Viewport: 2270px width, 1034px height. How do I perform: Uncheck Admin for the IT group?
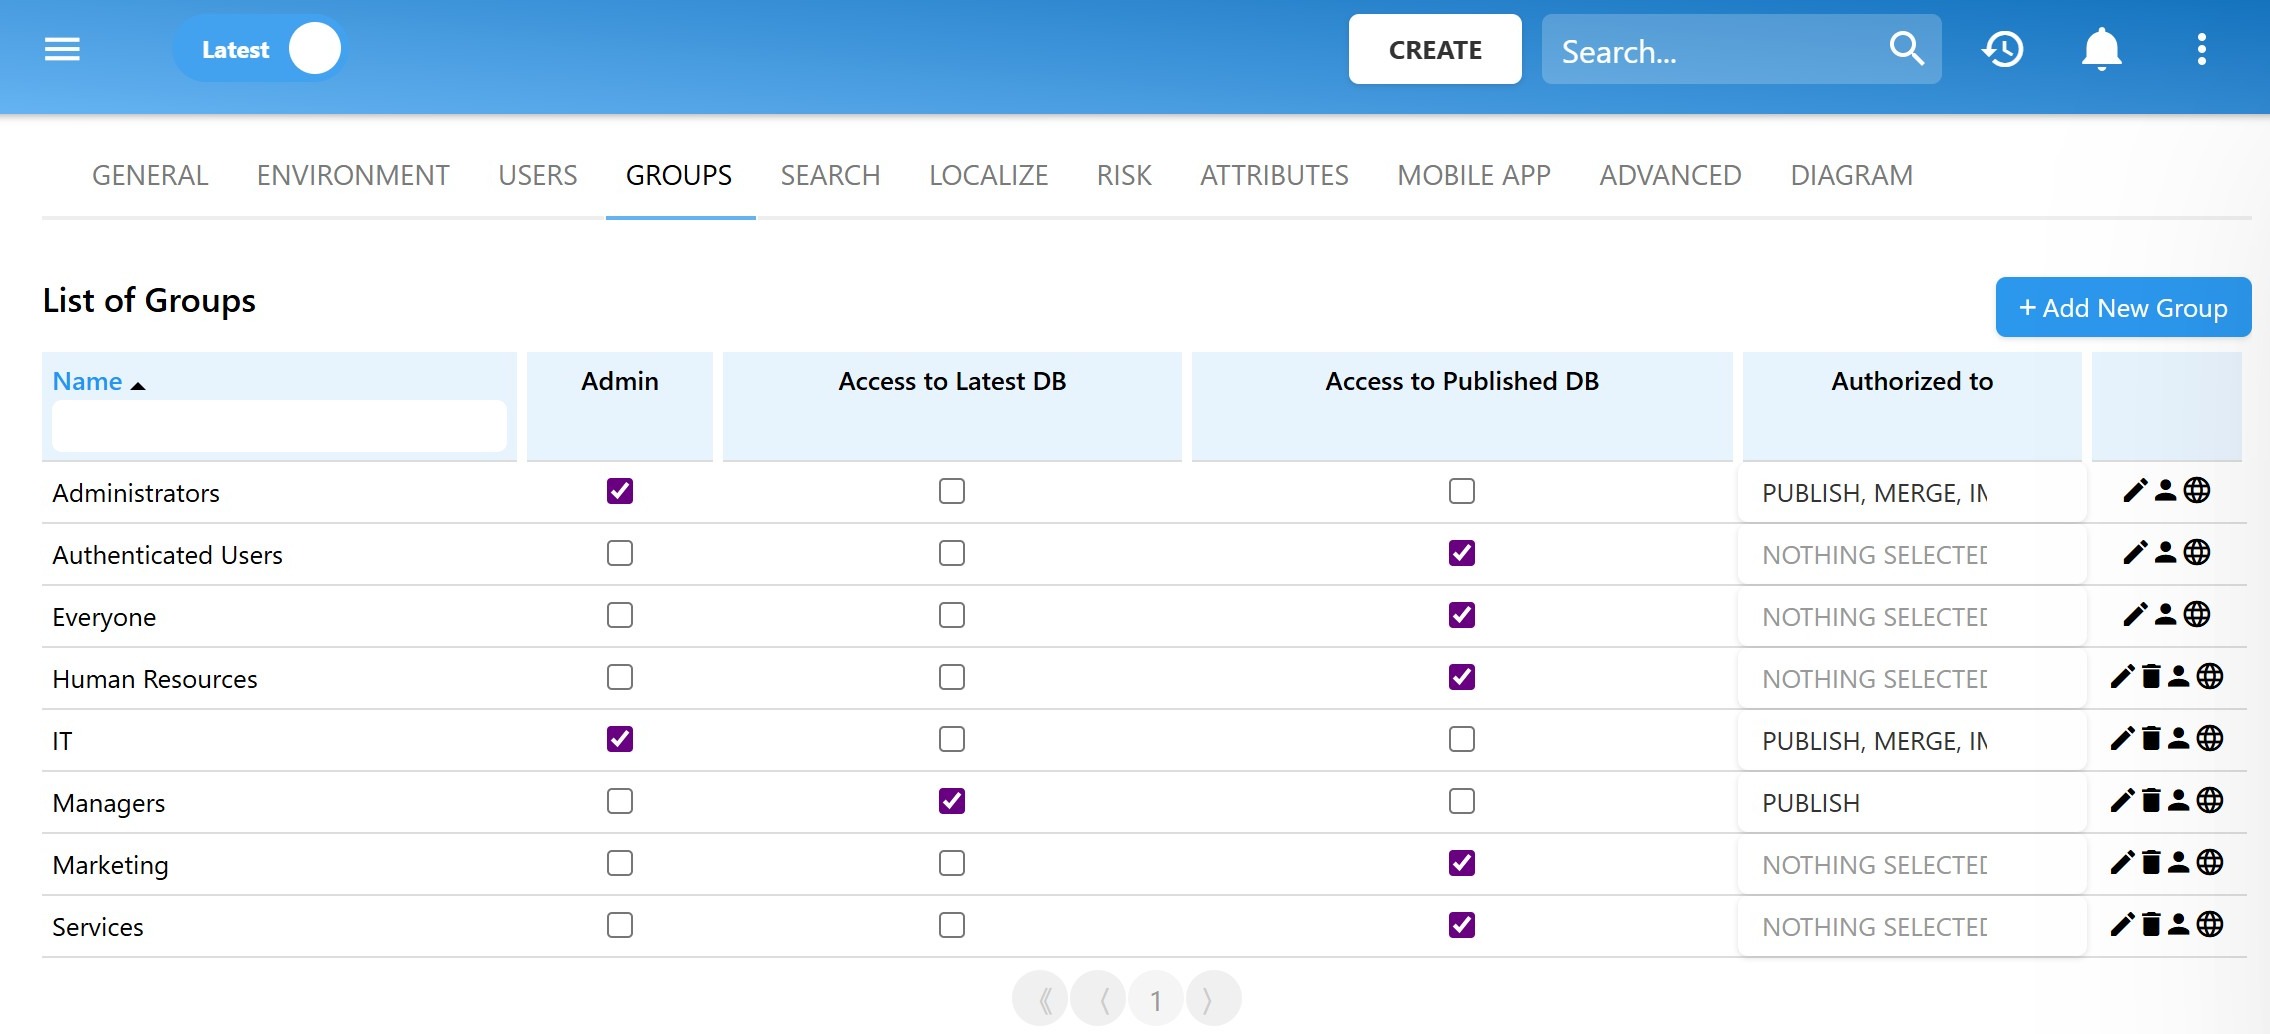pyautogui.click(x=620, y=739)
